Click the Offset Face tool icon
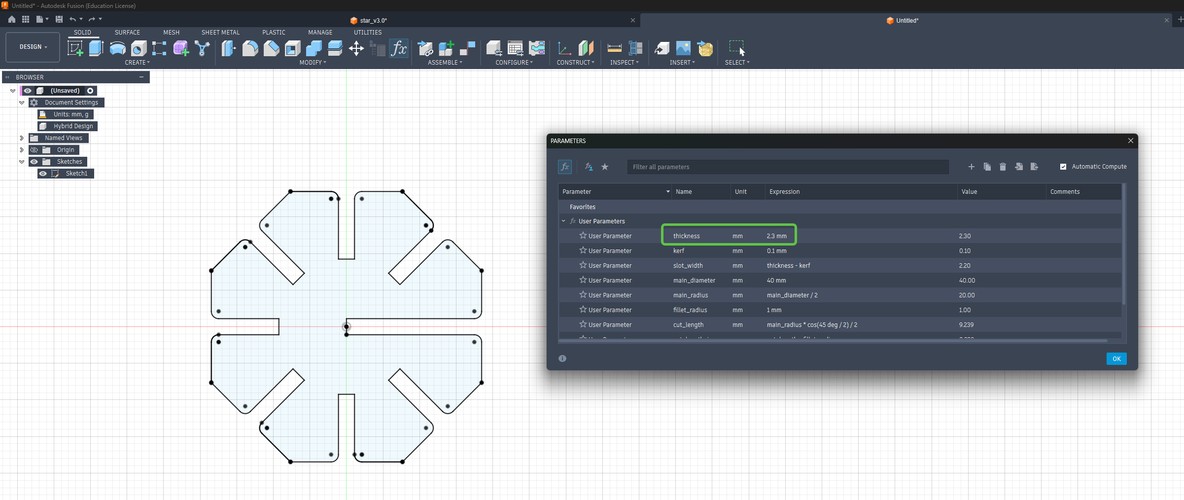 (x=335, y=48)
